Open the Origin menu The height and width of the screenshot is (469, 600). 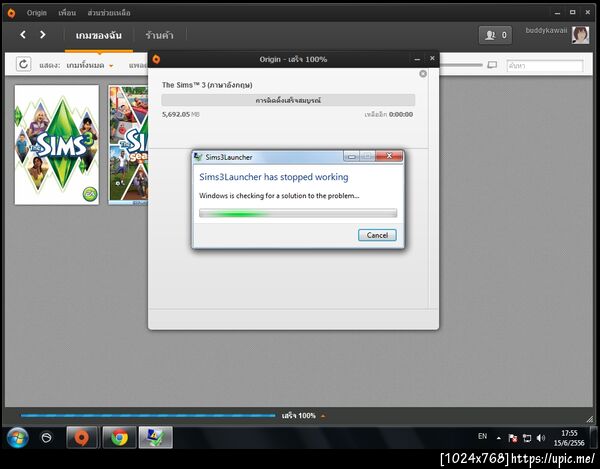(x=37, y=13)
